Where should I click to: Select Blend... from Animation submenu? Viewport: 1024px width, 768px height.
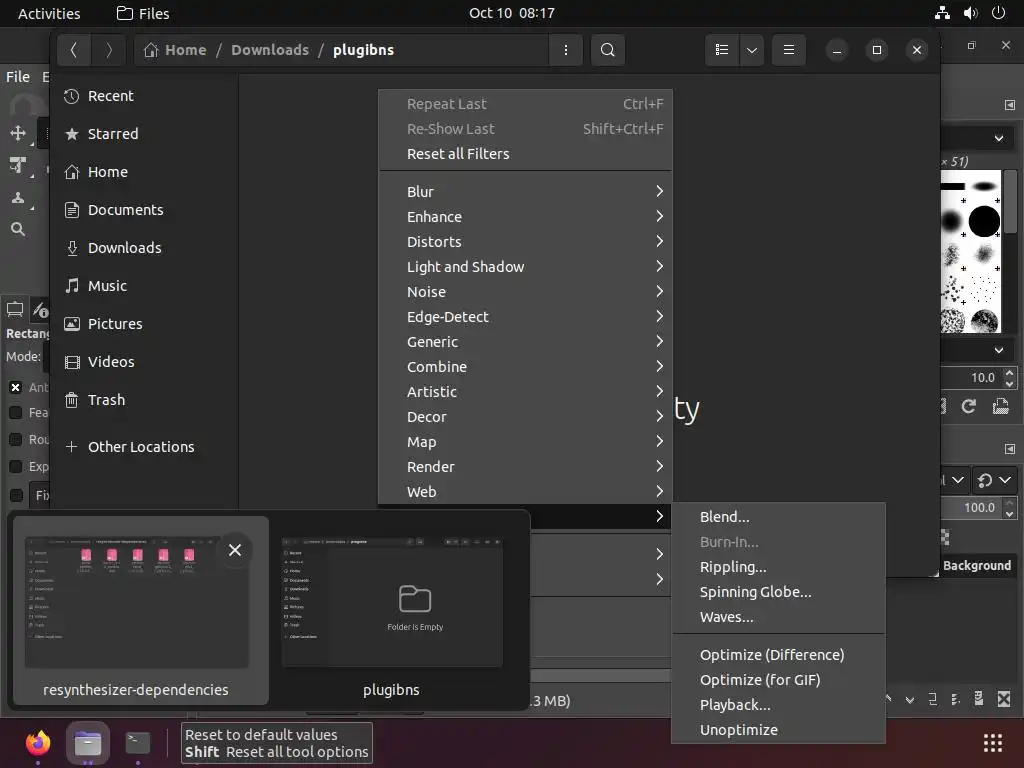pos(778,517)
